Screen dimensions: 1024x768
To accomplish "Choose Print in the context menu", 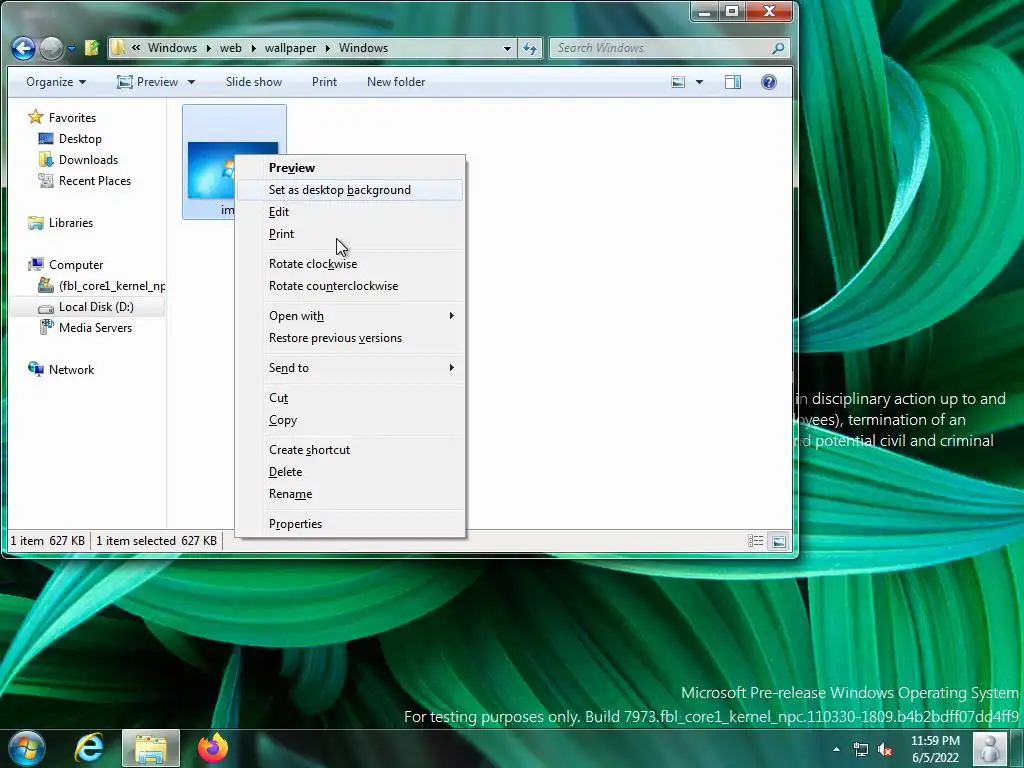I will pos(350,234).
